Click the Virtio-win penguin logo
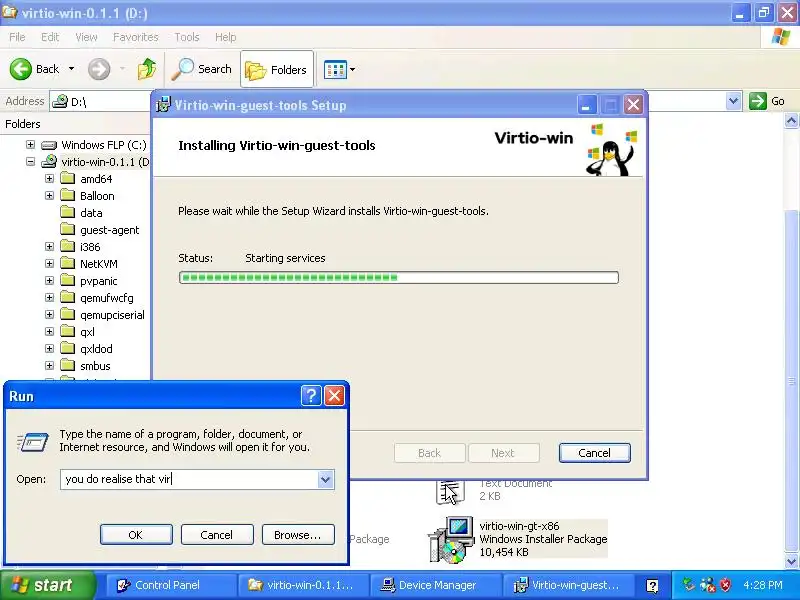The height and width of the screenshot is (600, 800). pos(612,150)
